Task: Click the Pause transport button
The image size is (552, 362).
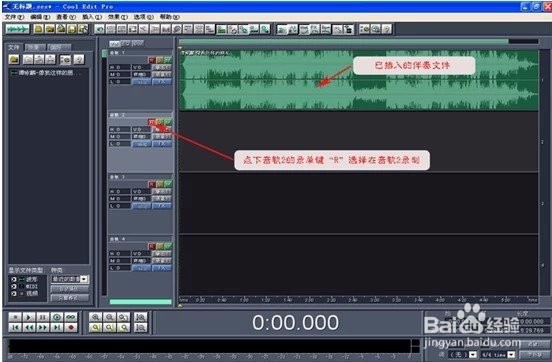Action: (x=43, y=317)
